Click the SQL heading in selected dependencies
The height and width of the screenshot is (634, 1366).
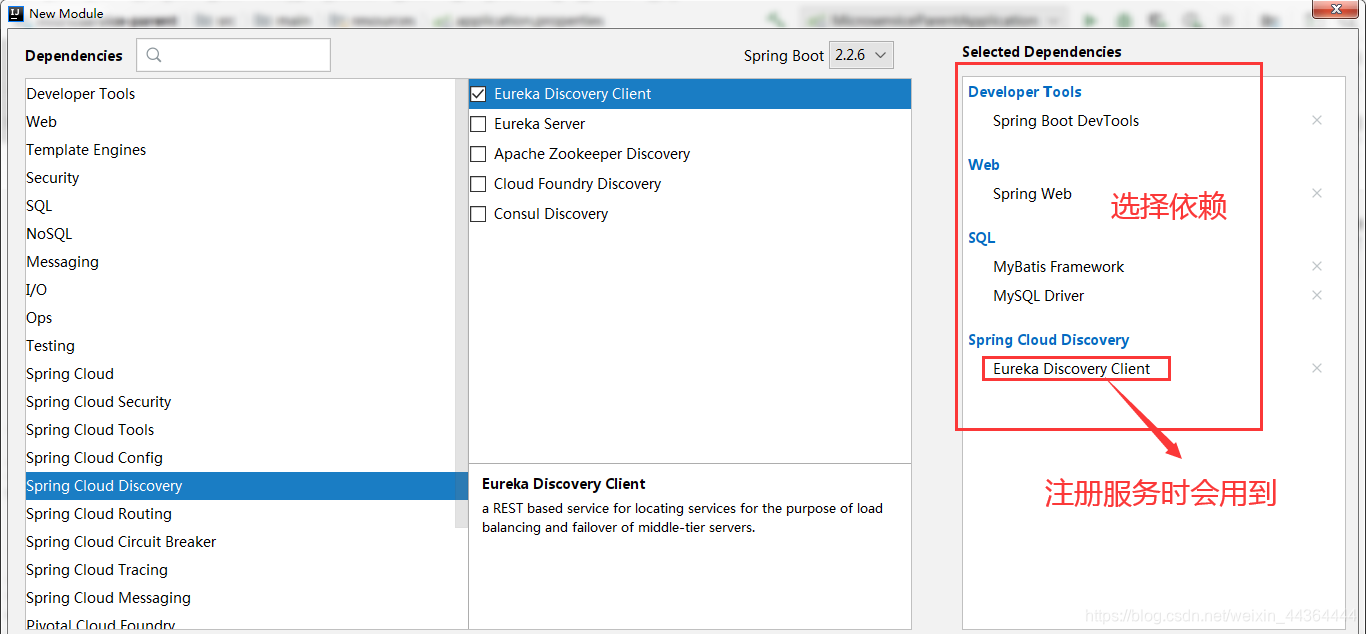coord(982,238)
